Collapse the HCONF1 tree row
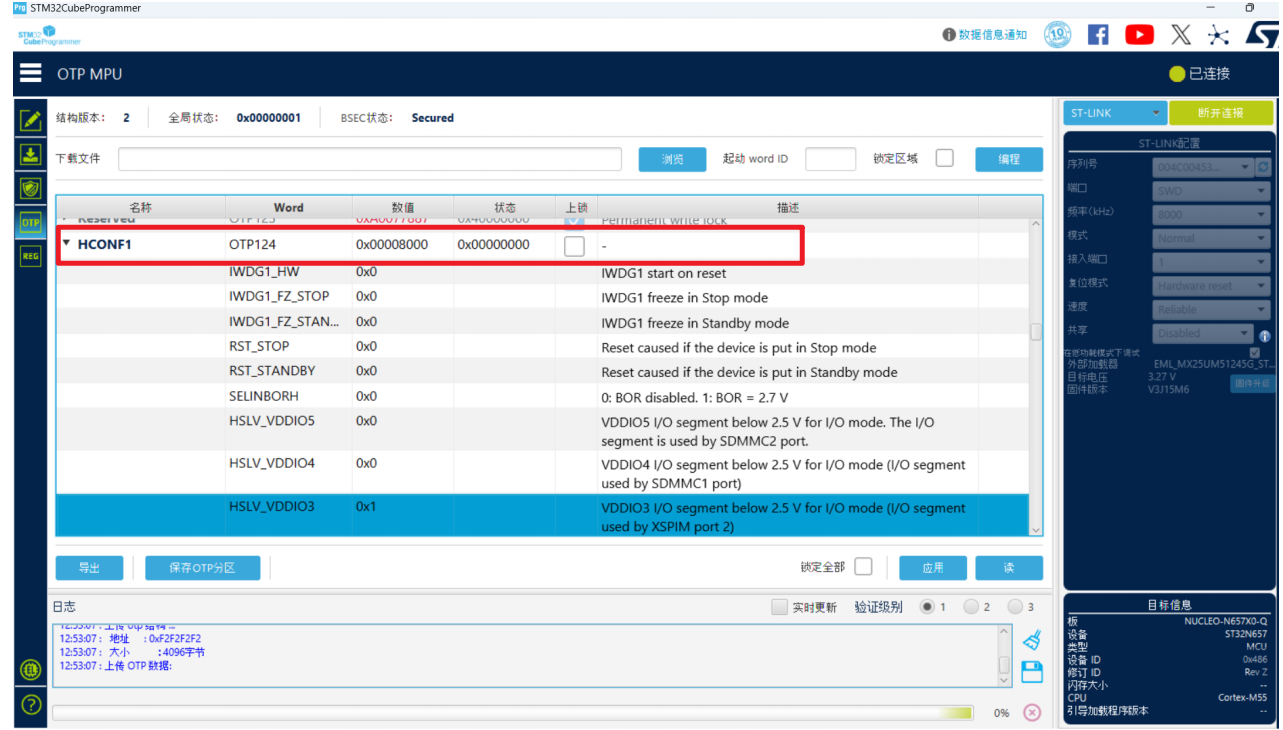This screenshot has height=730, width=1283. [x=66, y=243]
